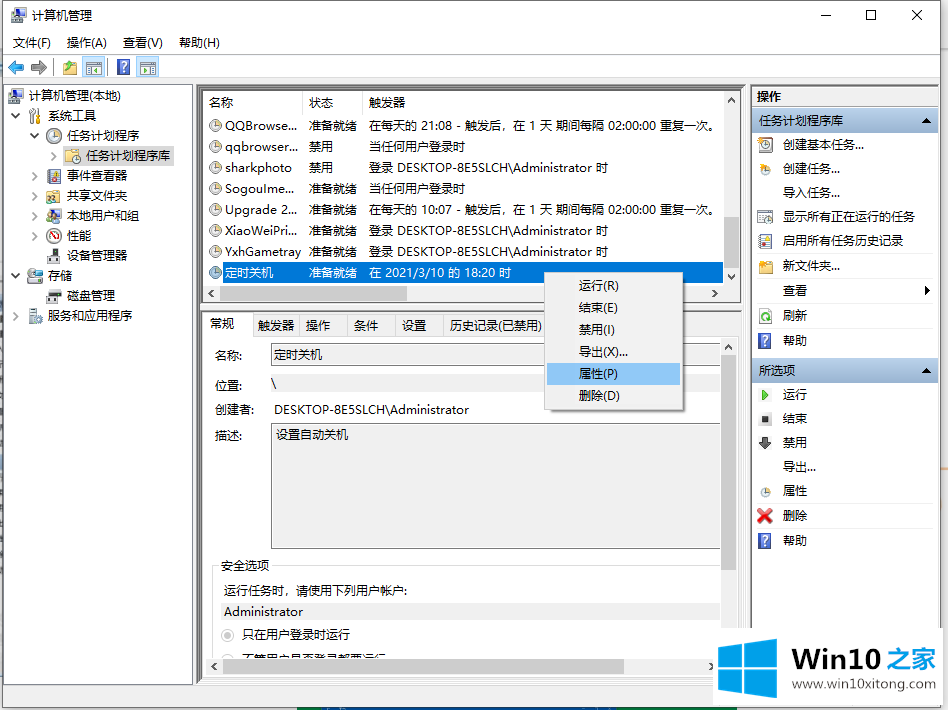This screenshot has height=710, width=948.
Task: Click the 属性 action in 所选项 section
Action: (794, 491)
